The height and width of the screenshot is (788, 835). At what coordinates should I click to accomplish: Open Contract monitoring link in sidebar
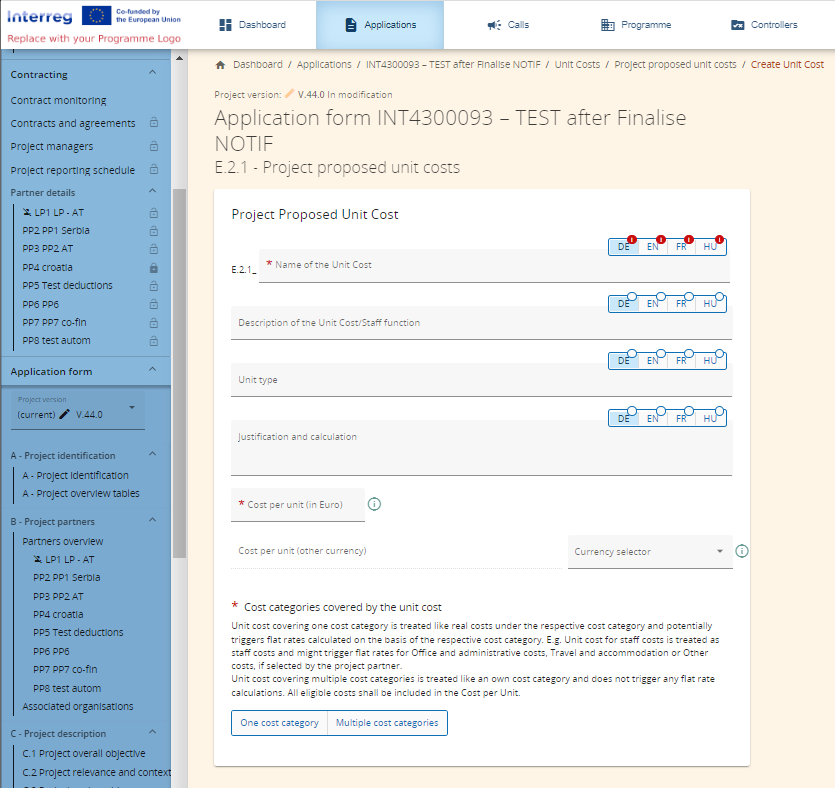coord(58,100)
